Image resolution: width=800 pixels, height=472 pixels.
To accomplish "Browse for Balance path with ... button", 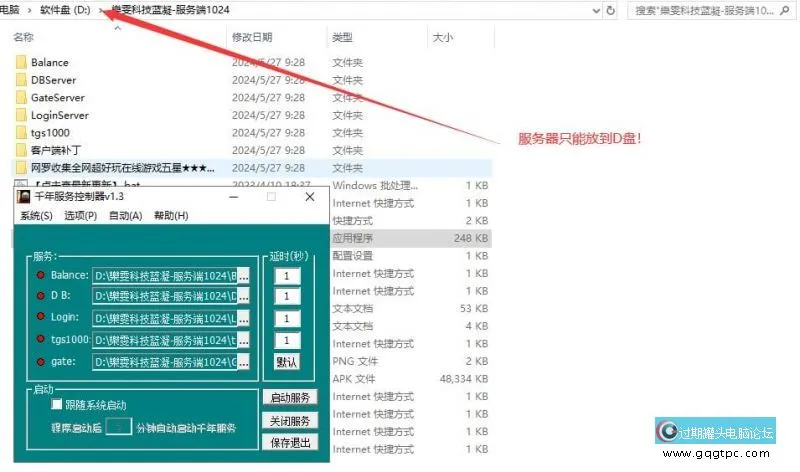I will [244, 276].
